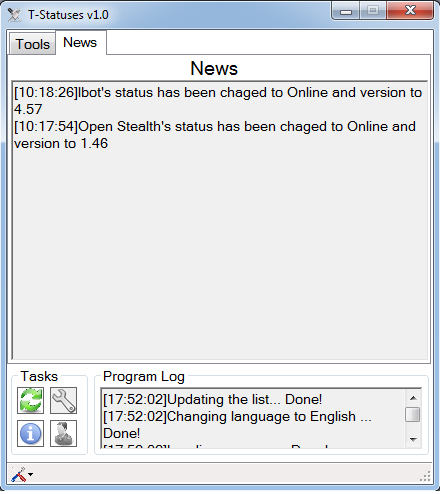Viewport: 440px width, 494px height.
Task: Click the Program Log scroll up arrow
Action: pyautogui.click(x=413, y=398)
